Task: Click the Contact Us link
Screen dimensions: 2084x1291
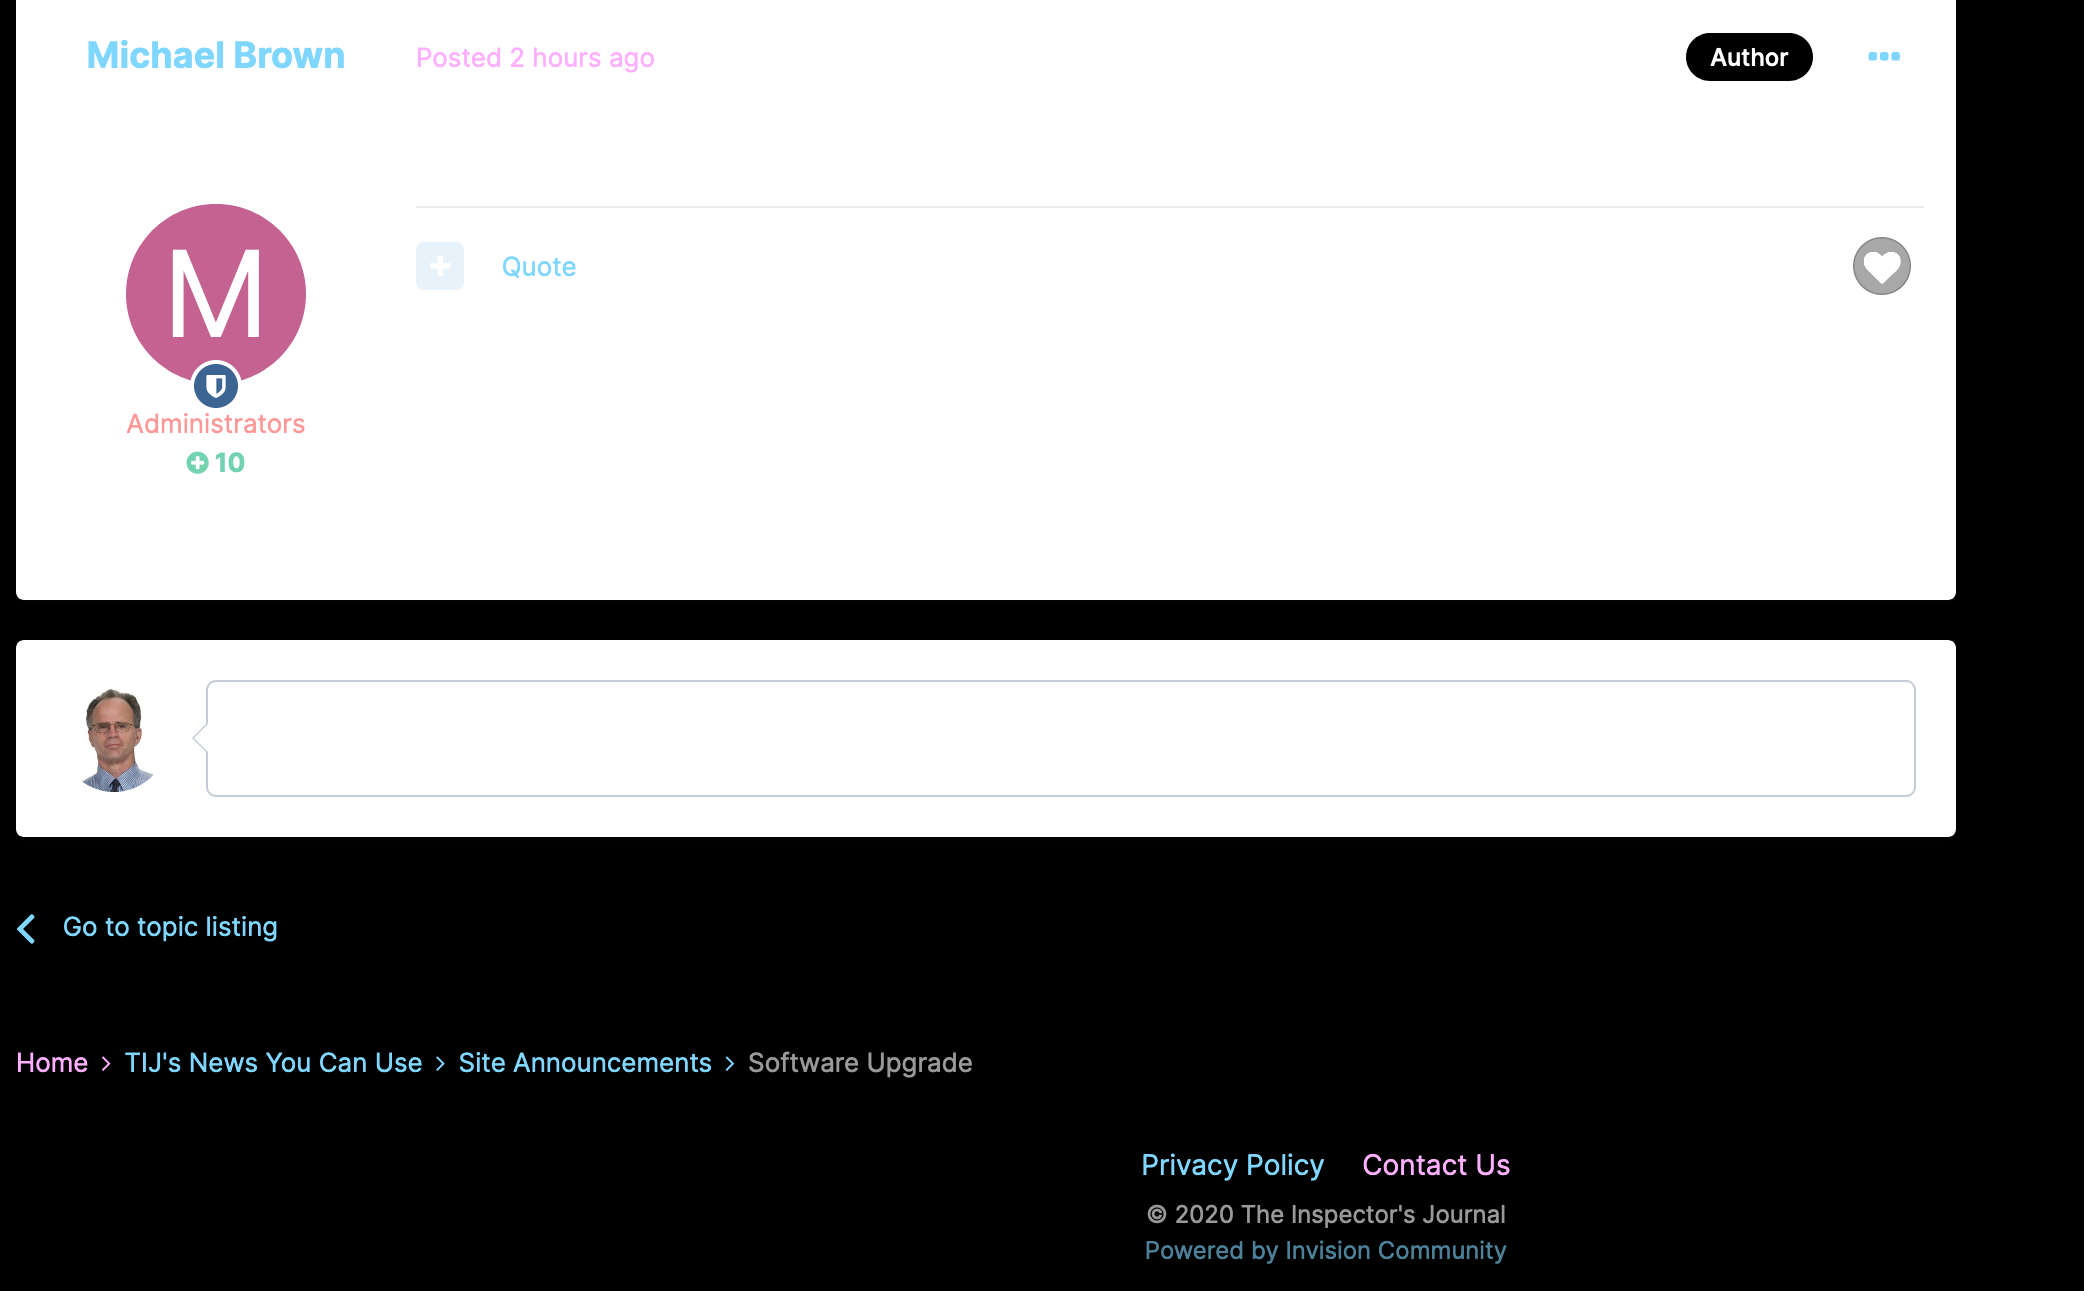Action: point(1435,1165)
